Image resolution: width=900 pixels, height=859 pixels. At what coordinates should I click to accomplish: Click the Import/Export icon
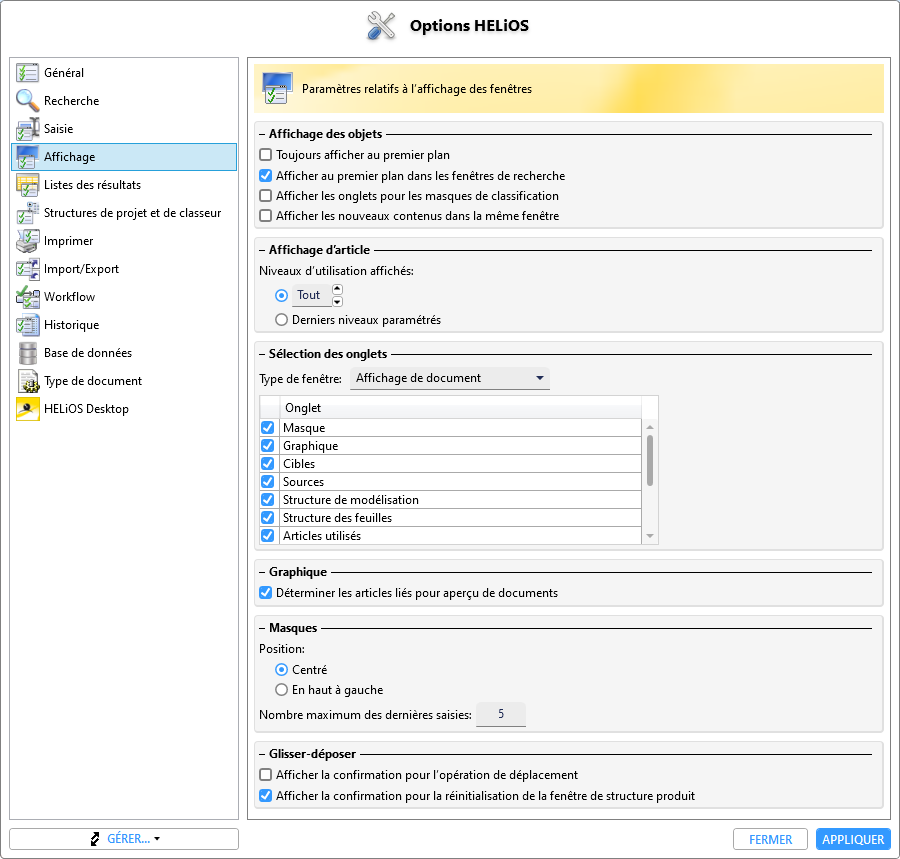click(28, 269)
